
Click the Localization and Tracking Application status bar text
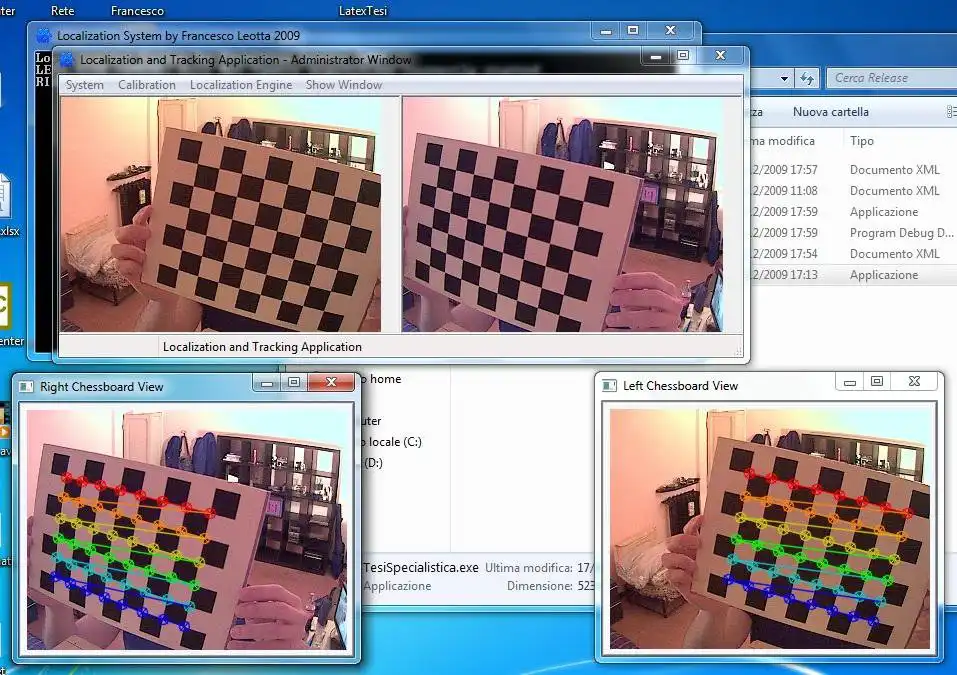[x=262, y=347]
